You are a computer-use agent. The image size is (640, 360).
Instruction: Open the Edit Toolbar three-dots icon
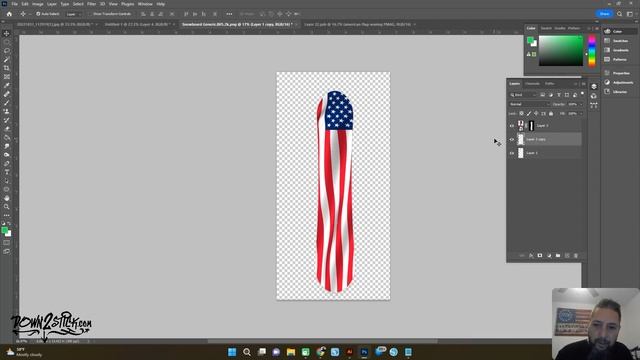click(x=7, y=215)
